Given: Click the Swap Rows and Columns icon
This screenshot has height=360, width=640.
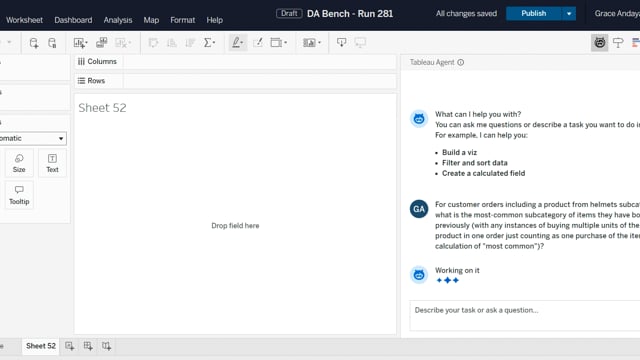Looking at the screenshot, I should [153, 42].
